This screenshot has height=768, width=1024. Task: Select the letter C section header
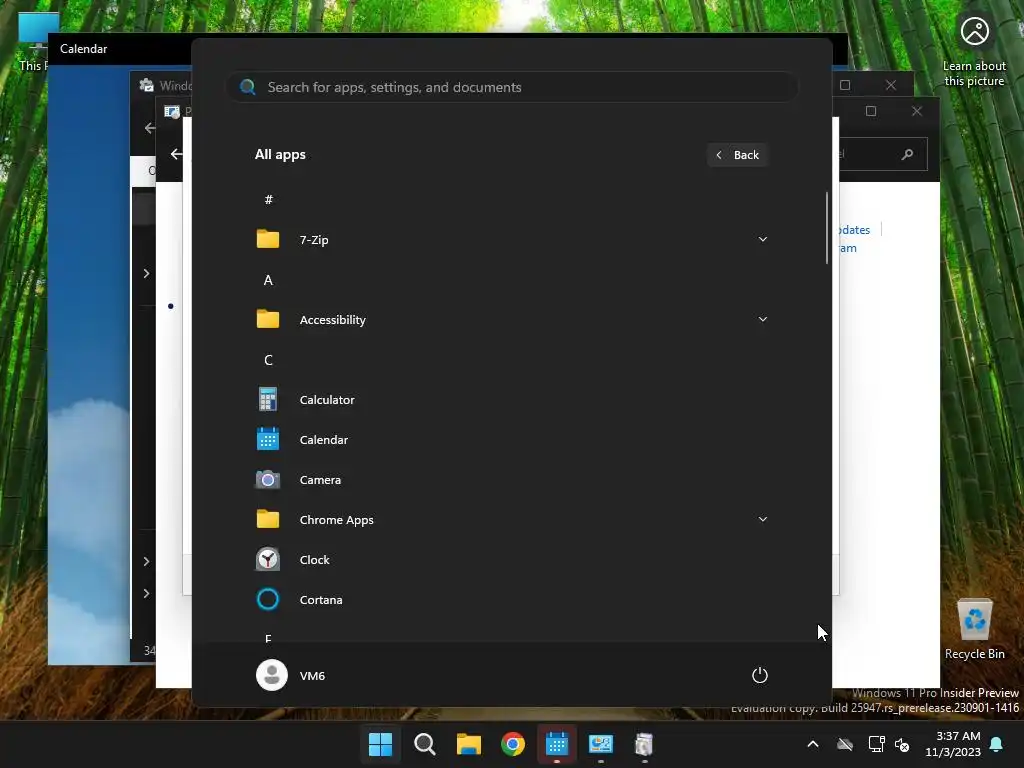click(x=268, y=360)
